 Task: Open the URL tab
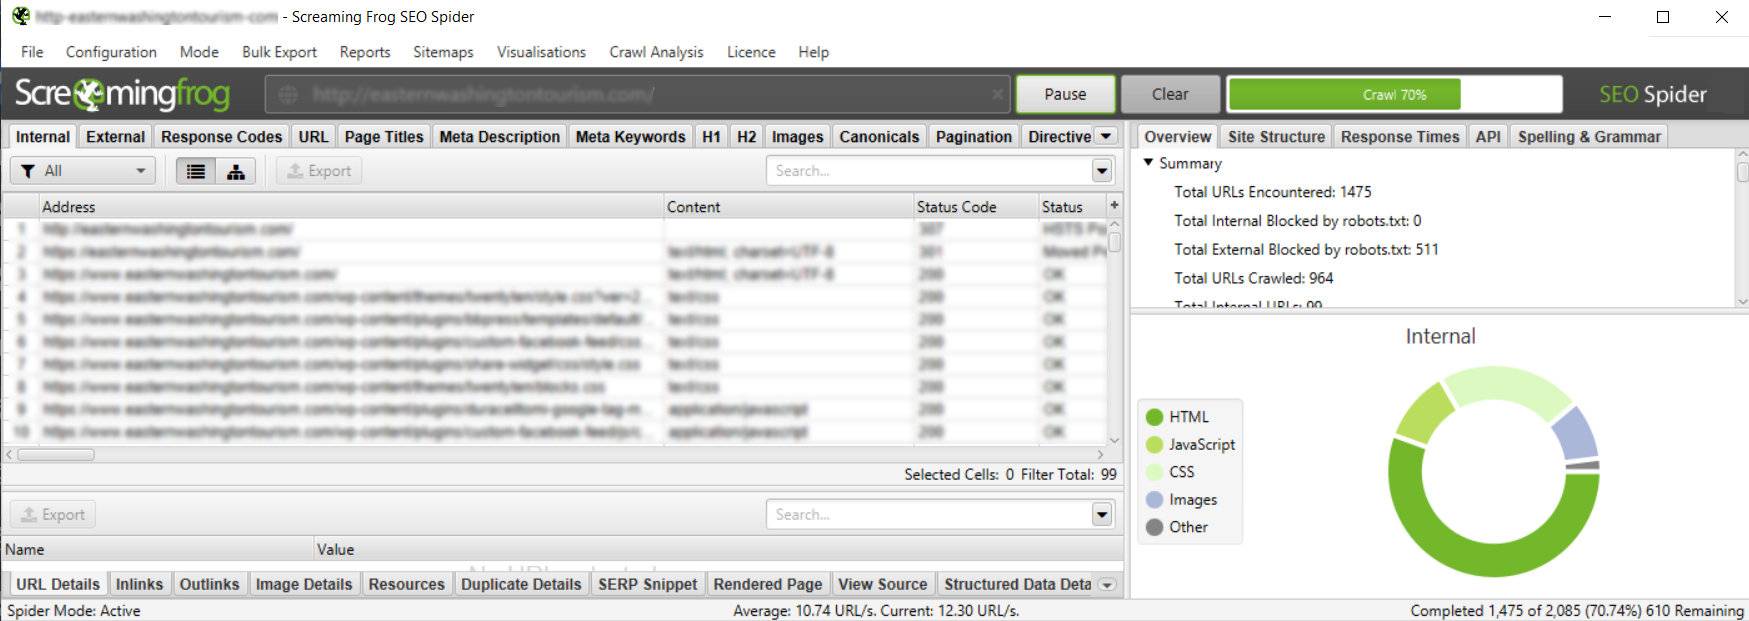coord(313,136)
